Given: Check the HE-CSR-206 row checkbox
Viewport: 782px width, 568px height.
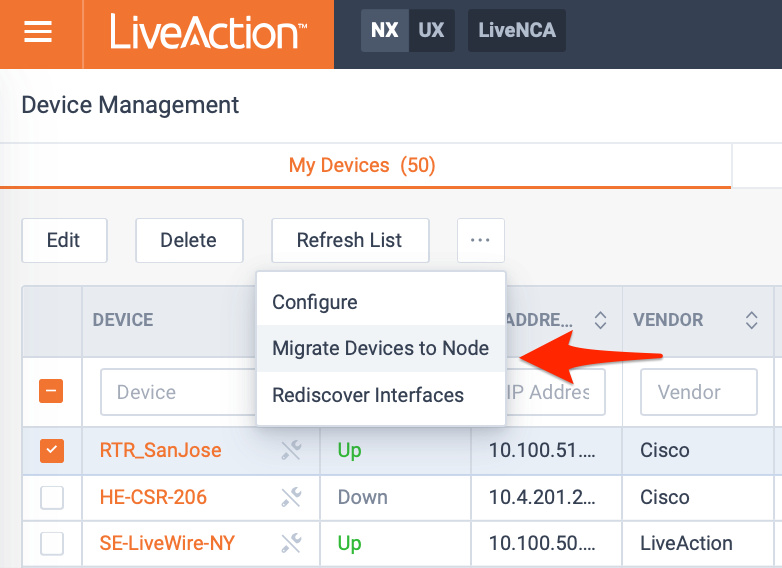Looking at the screenshot, I should point(52,498).
